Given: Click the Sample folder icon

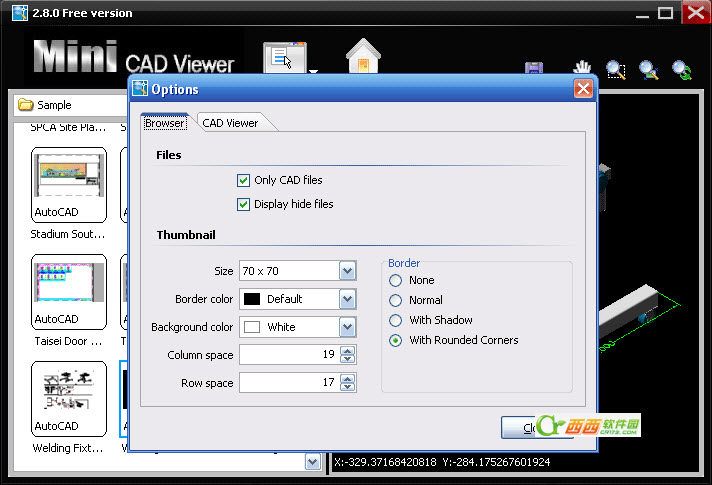Looking at the screenshot, I should point(25,105).
